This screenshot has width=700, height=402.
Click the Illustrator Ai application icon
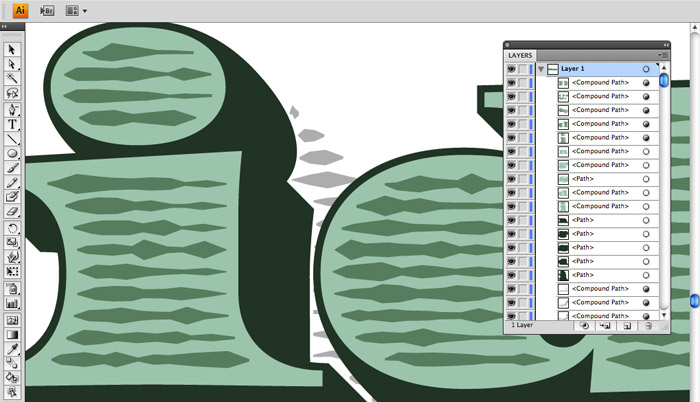[x=20, y=11]
